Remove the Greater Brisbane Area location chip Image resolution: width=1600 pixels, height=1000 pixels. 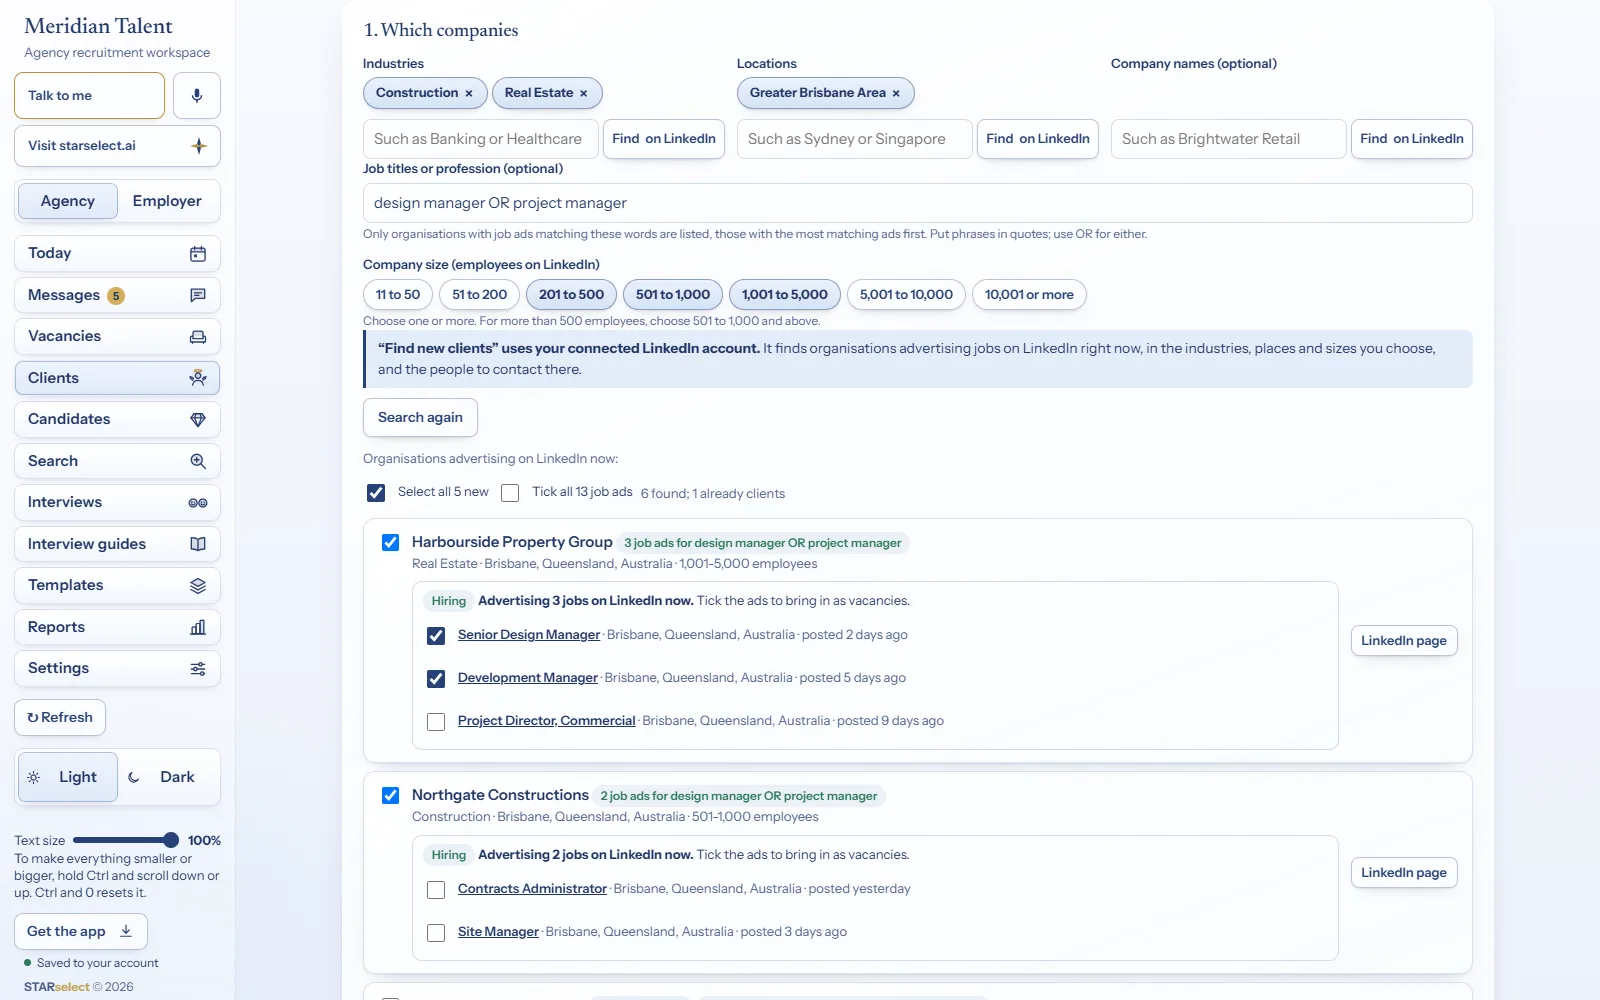[896, 93]
